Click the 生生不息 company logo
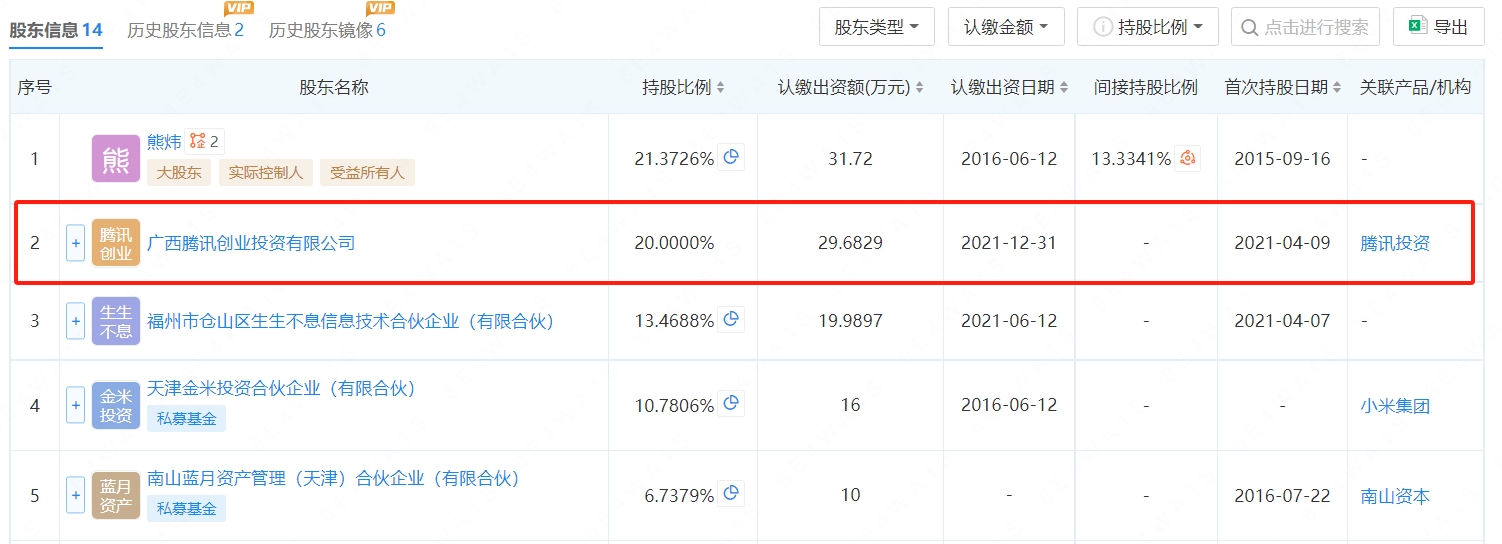This screenshot has width=1502, height=544. 116,321
